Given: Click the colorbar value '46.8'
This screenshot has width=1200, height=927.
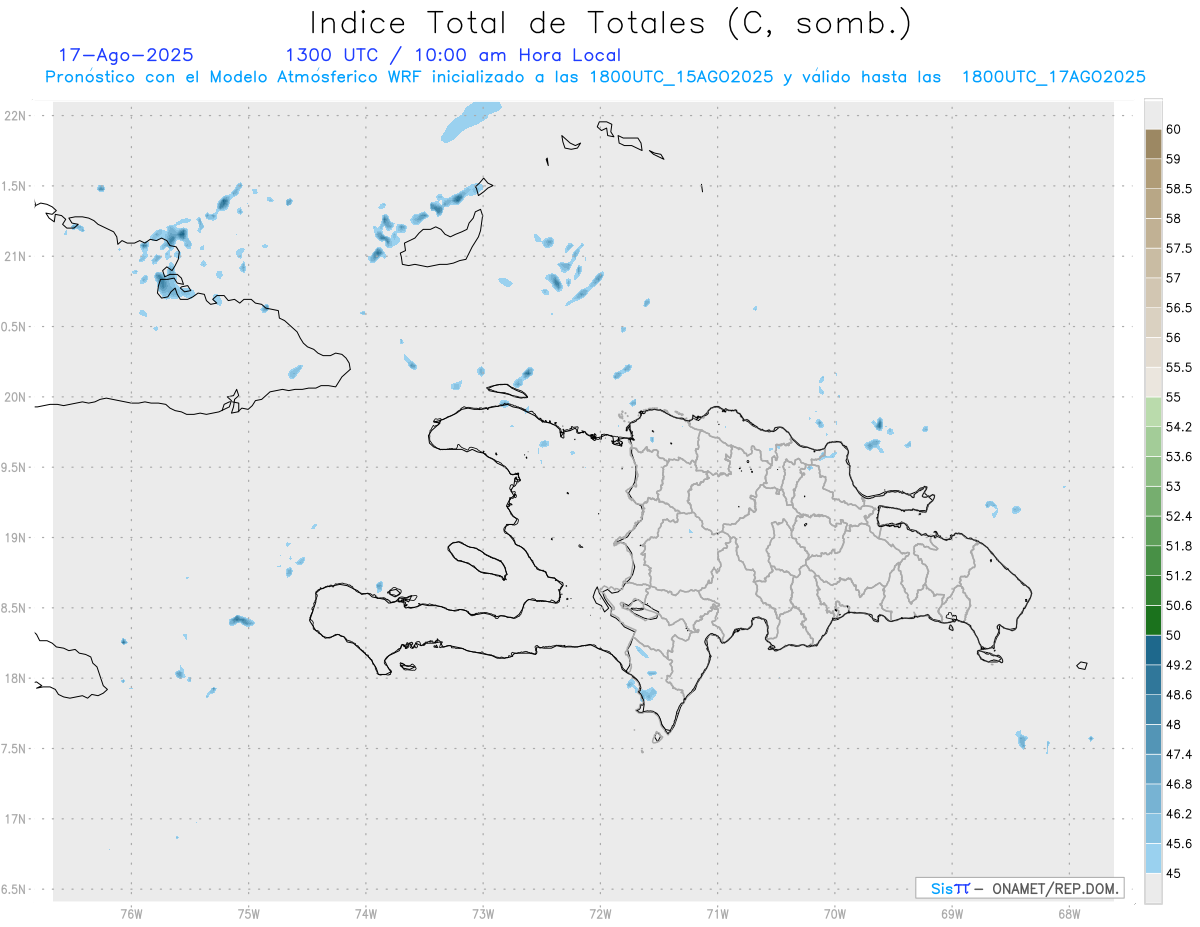Looking at the screenshot, I should tap(1179, 784).
